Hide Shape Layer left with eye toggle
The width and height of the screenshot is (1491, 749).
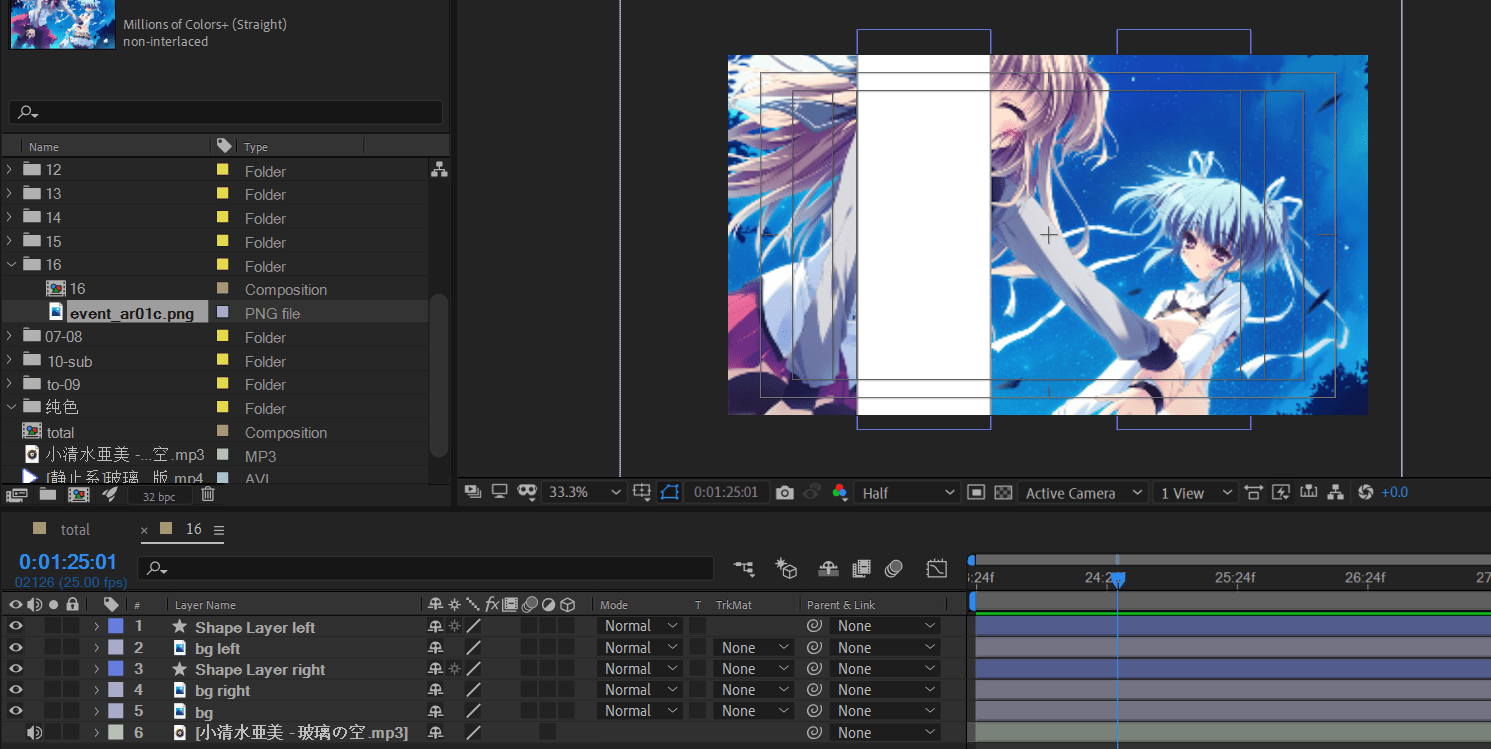click(16, 626)
